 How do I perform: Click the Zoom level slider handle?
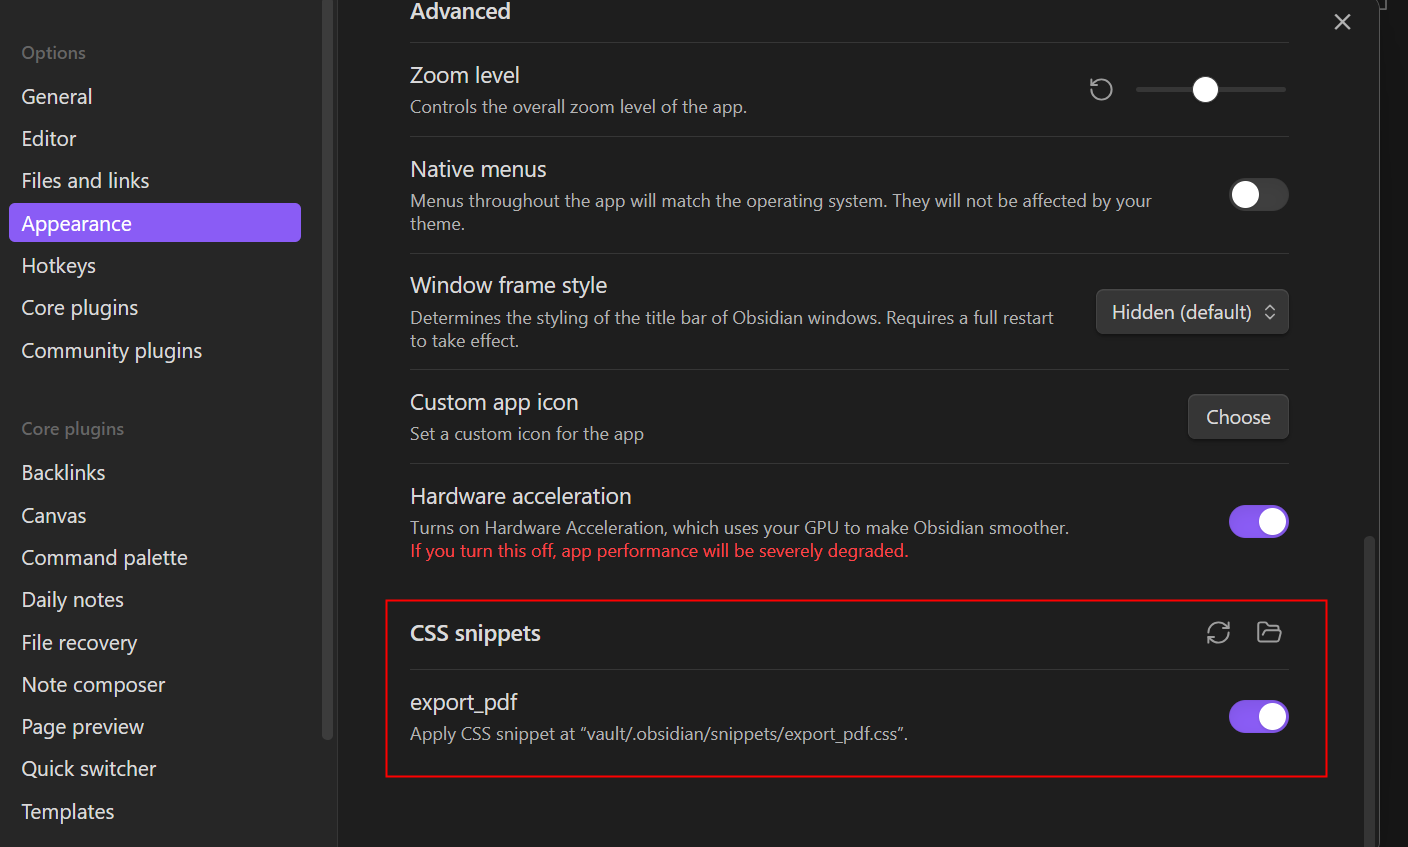tap(1206, 90)
